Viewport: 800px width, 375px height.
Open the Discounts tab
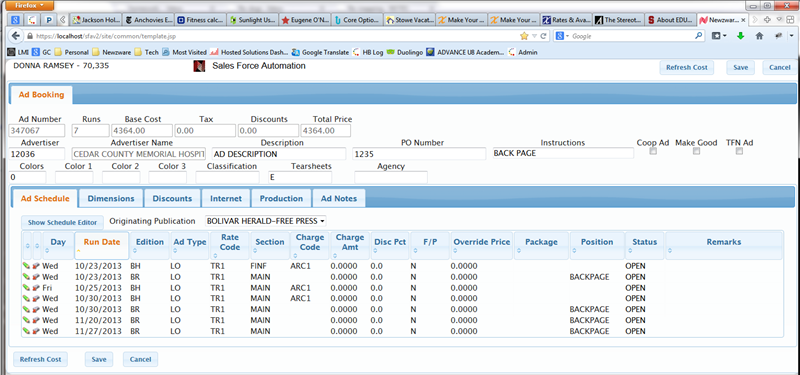click(172, 198)
